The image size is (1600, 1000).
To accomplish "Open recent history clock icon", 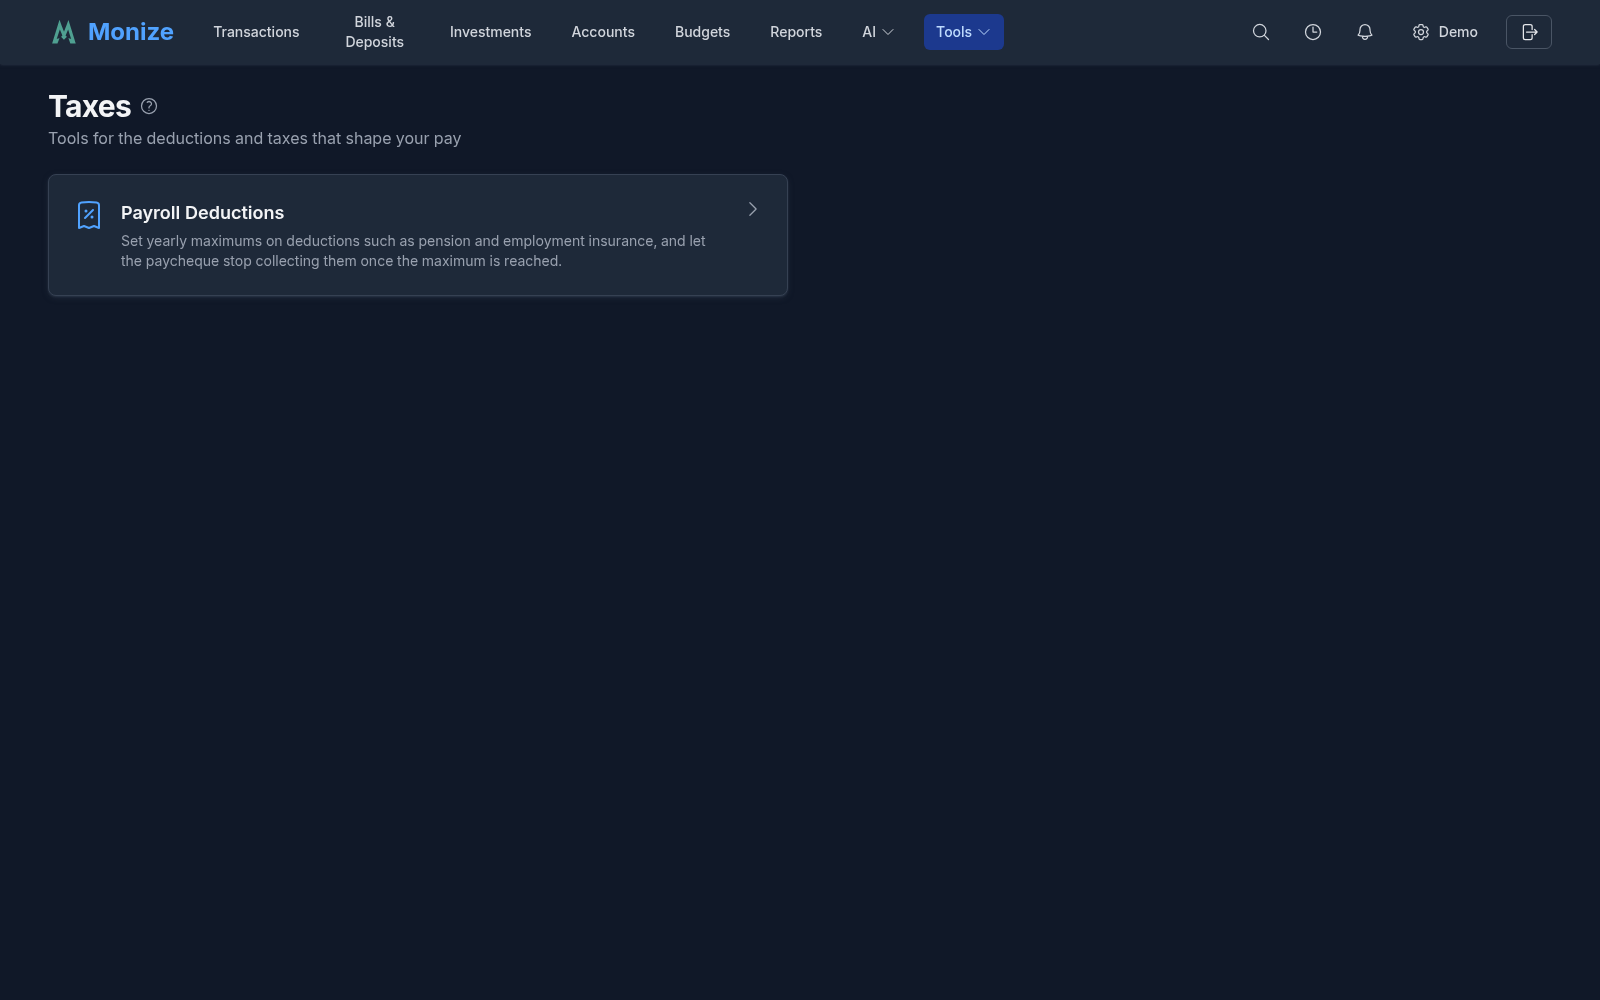I will (1313, 32).
